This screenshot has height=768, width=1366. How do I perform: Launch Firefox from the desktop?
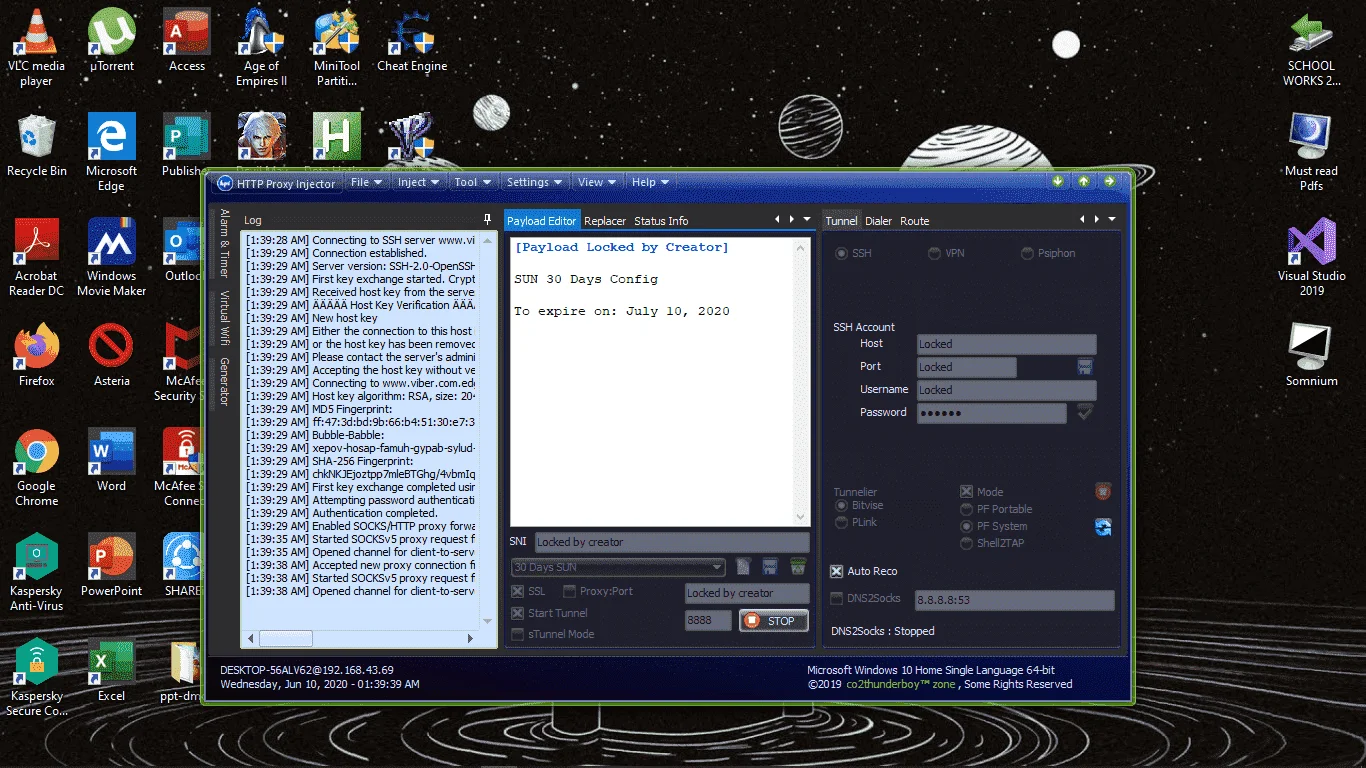pos(37,355)
